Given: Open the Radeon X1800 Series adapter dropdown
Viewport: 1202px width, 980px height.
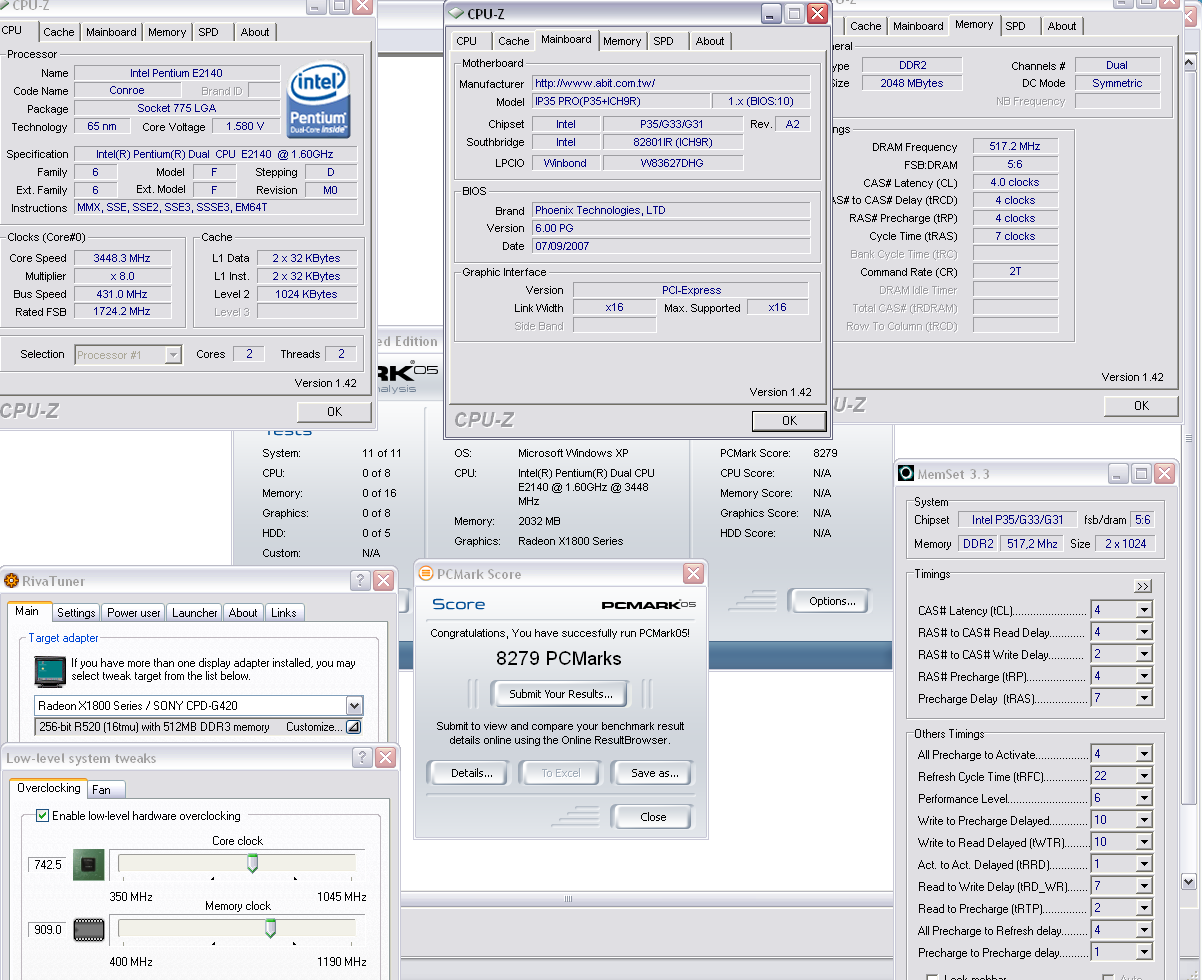Looking at the screenshot, I should coord(354,705).
